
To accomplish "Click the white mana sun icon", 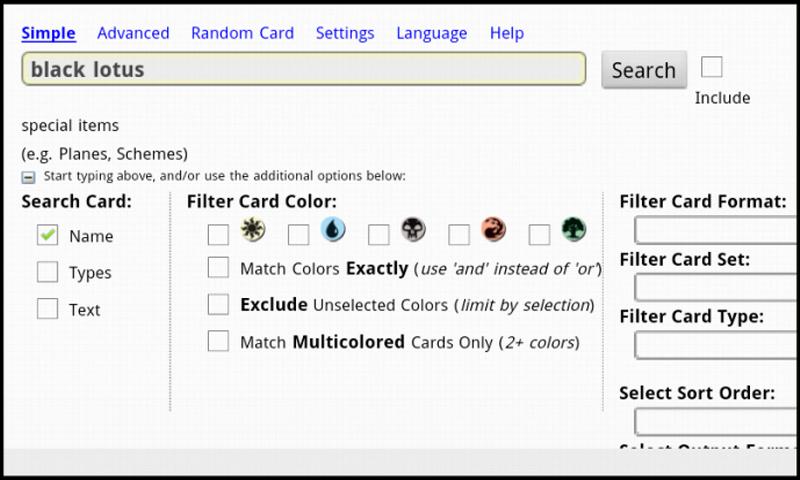I will click(x=253, y=230).
